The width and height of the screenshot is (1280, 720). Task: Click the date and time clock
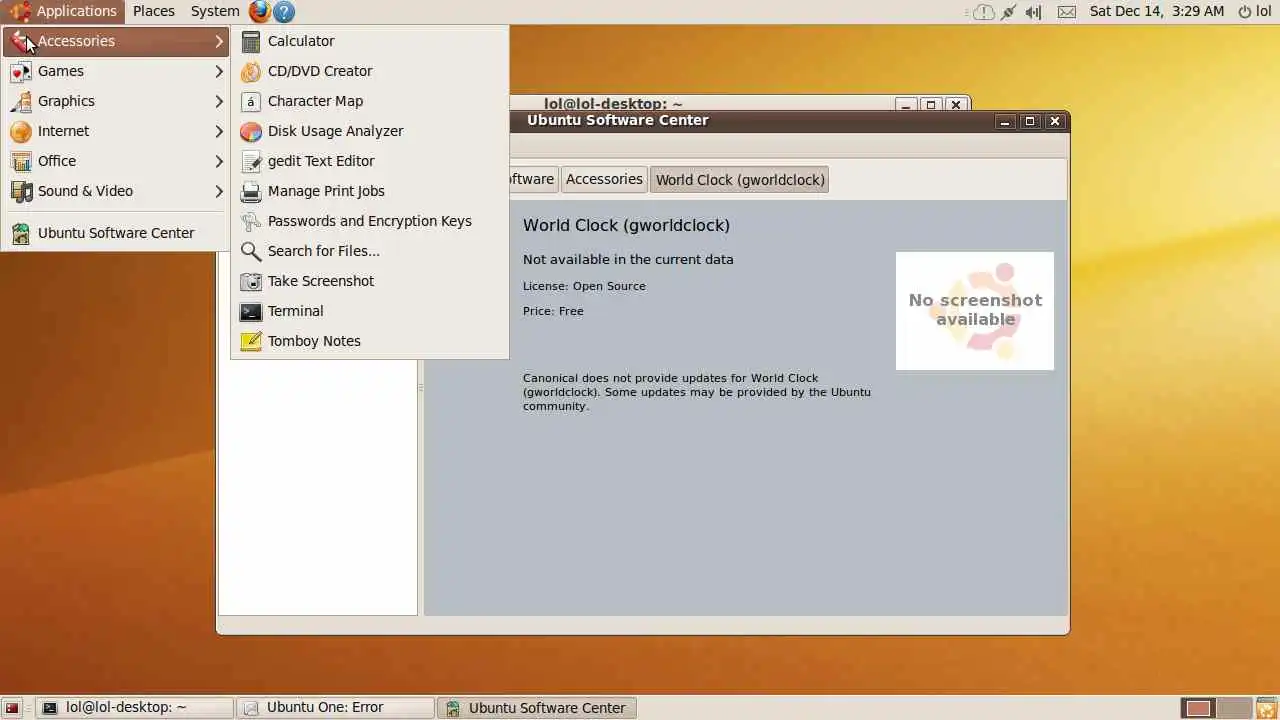(x=1157, y=11)
